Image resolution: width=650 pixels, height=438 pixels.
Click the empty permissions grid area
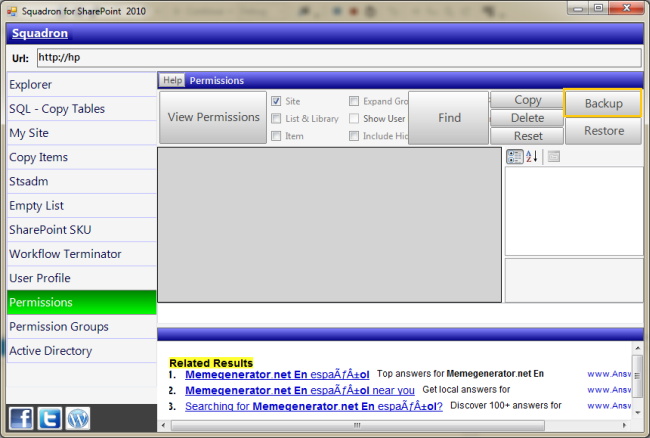330,225
